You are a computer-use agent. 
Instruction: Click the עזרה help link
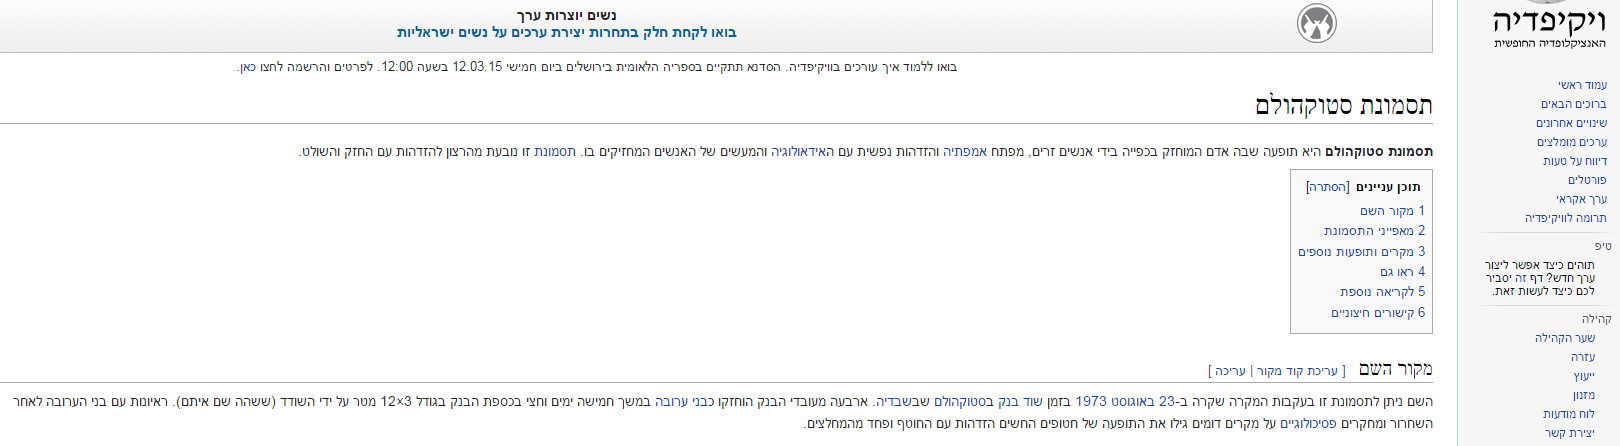(1582, 357)
